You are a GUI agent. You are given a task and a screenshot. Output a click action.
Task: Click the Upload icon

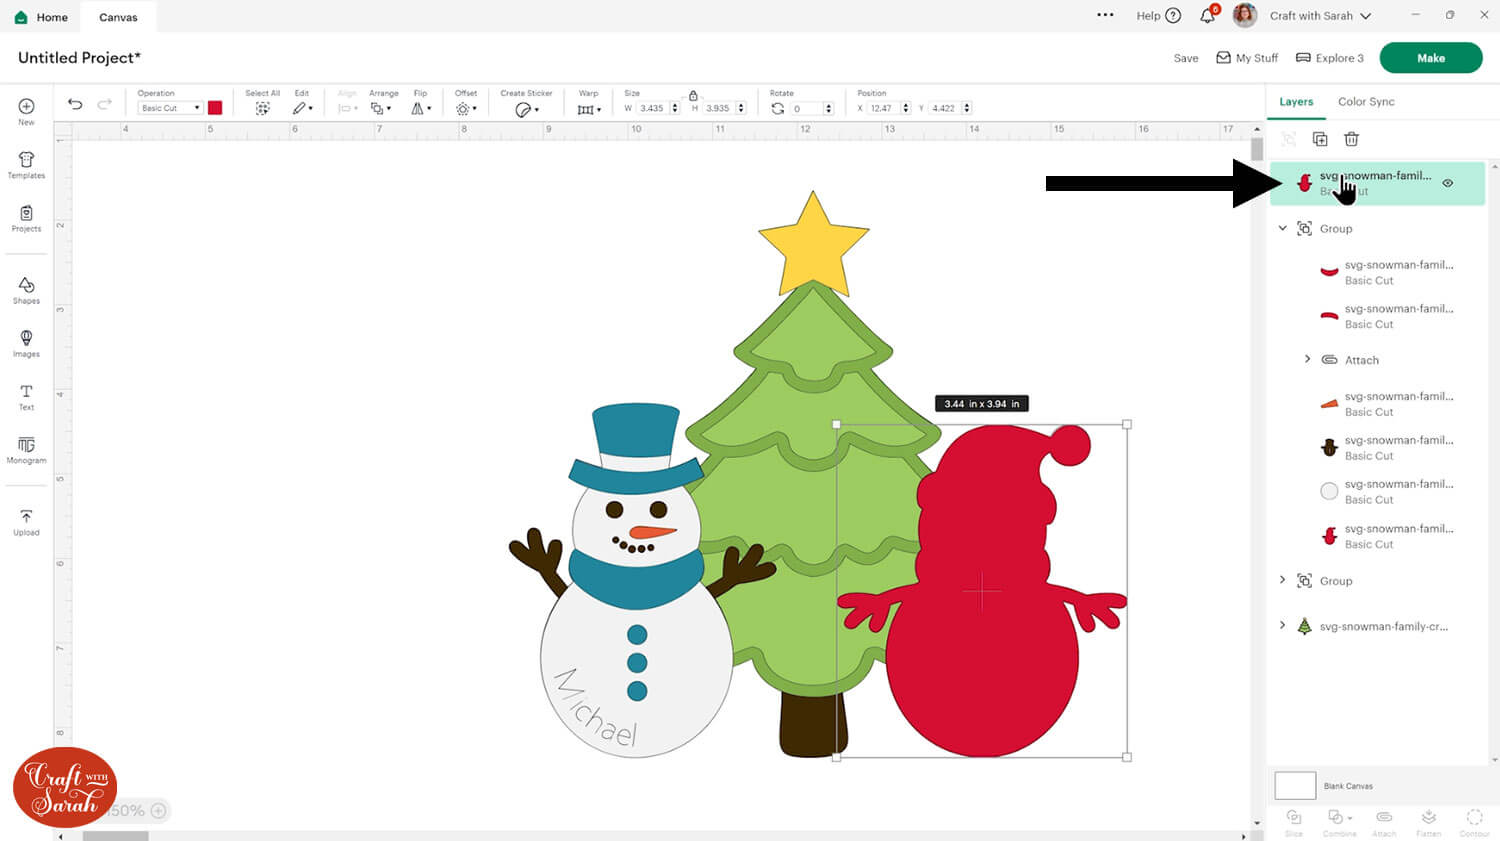pos(26,521)
